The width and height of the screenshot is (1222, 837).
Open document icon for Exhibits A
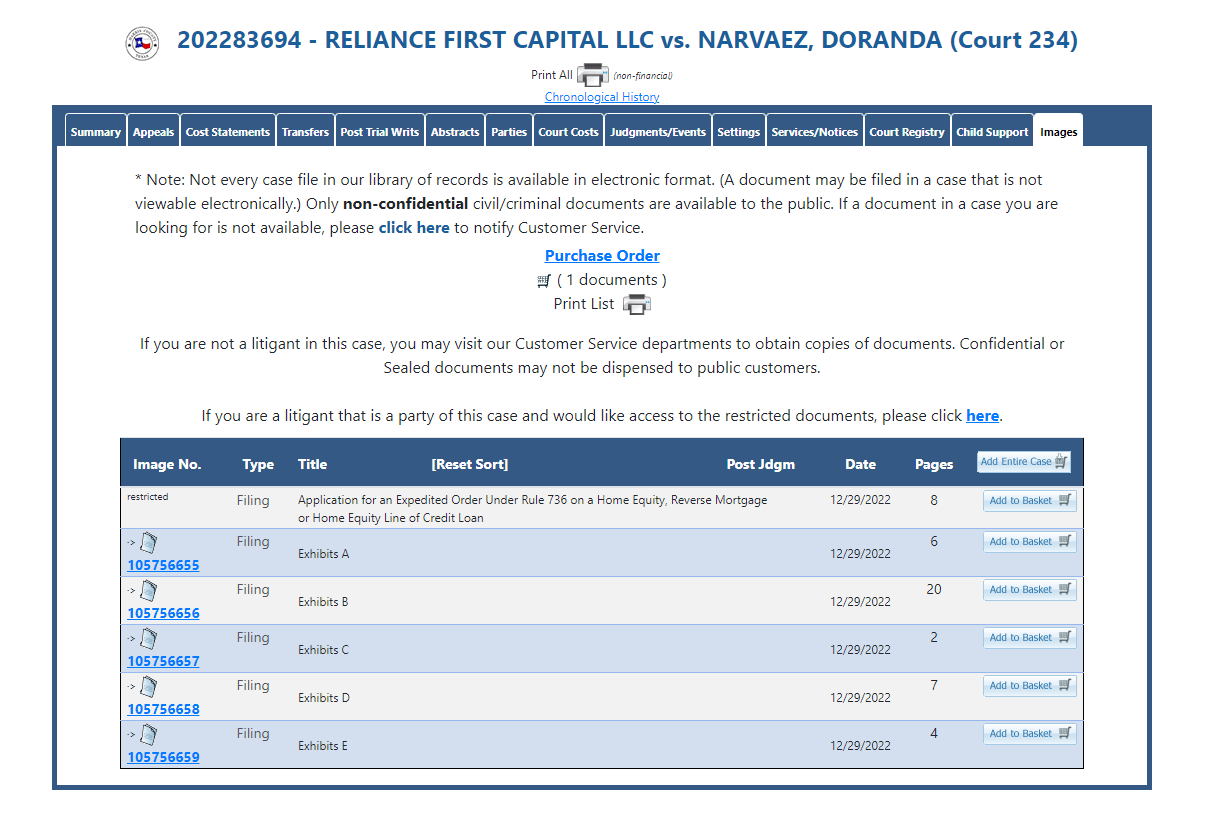(x=148, y=543)
